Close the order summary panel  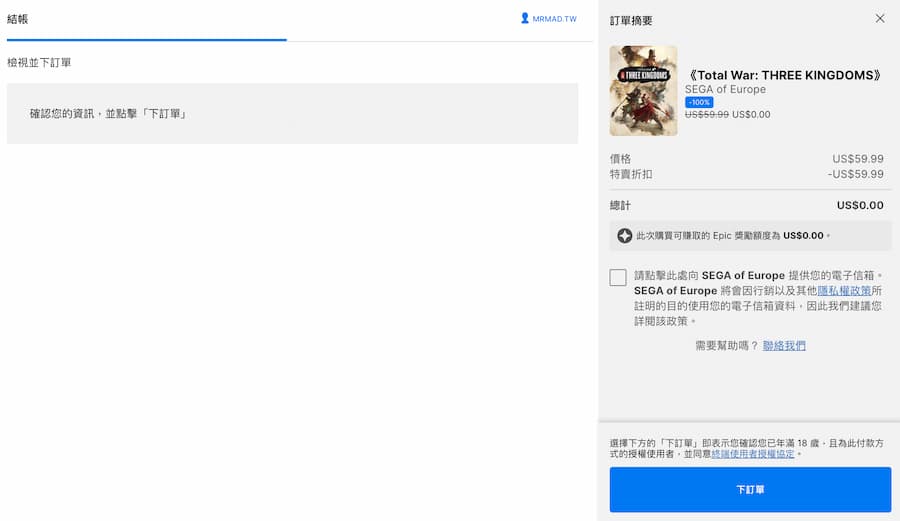tap(880, 18)
